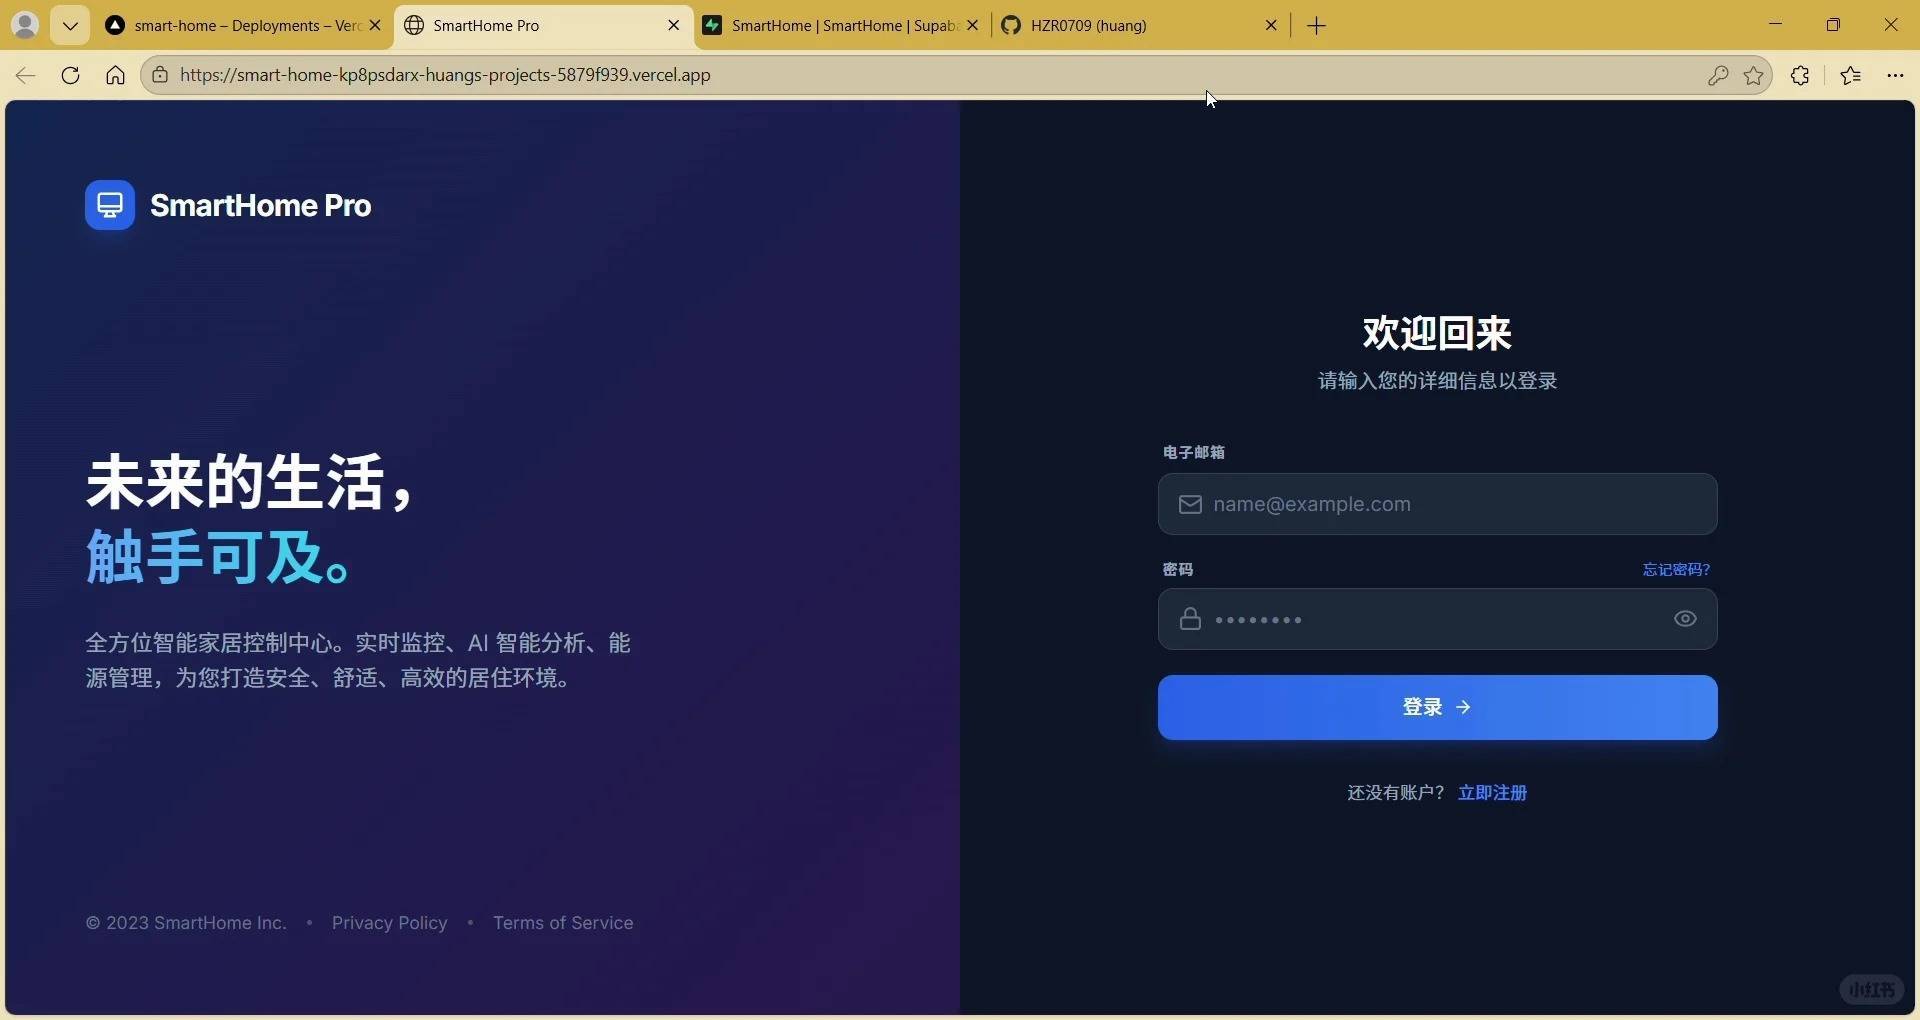Image resolution: width=1920 pixels, height=1020 pixels.
Task: Click the refresh page icon
Action: [69, 75]
